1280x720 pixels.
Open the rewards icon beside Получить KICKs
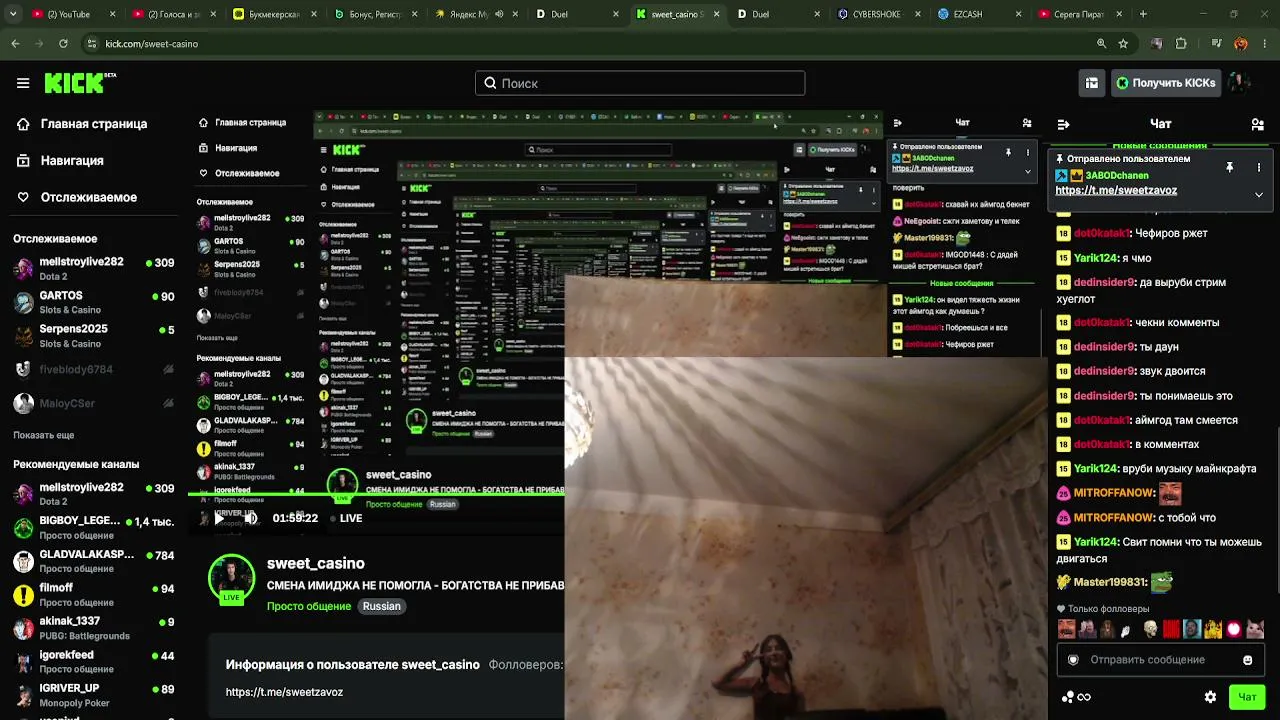pyautogui.click(x=1092, y=83)
